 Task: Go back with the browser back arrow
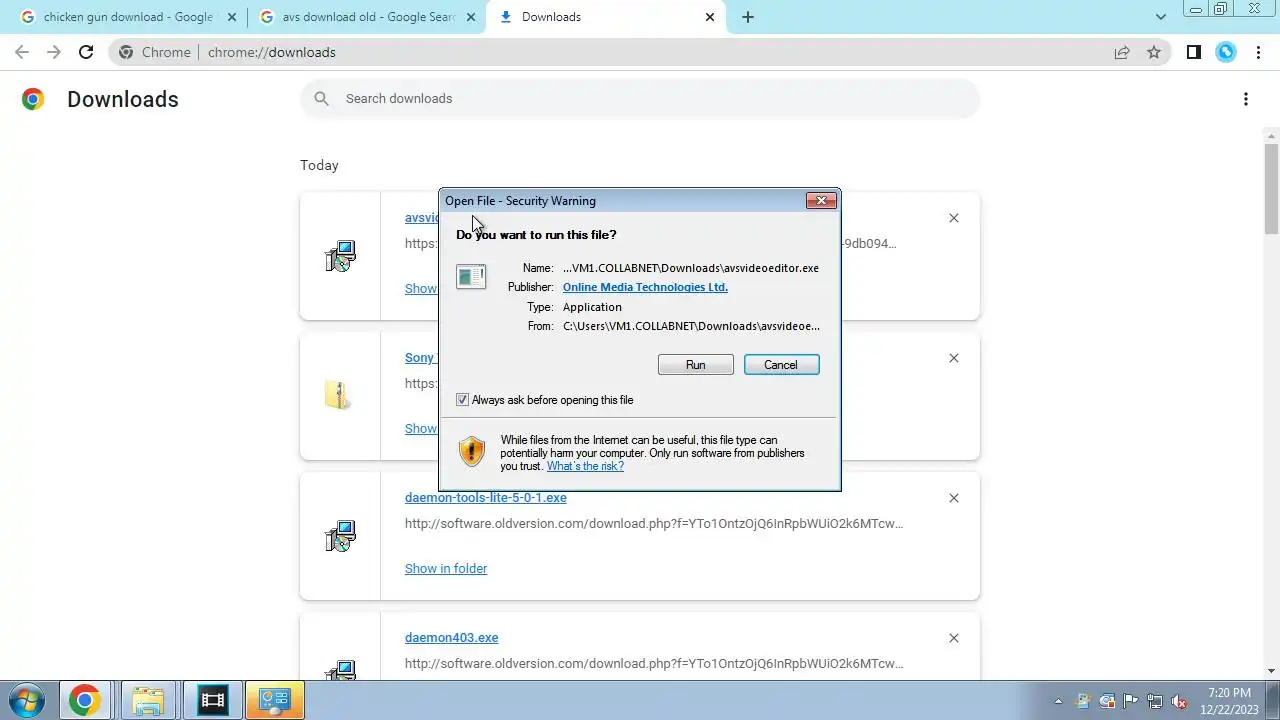[22, 52]
